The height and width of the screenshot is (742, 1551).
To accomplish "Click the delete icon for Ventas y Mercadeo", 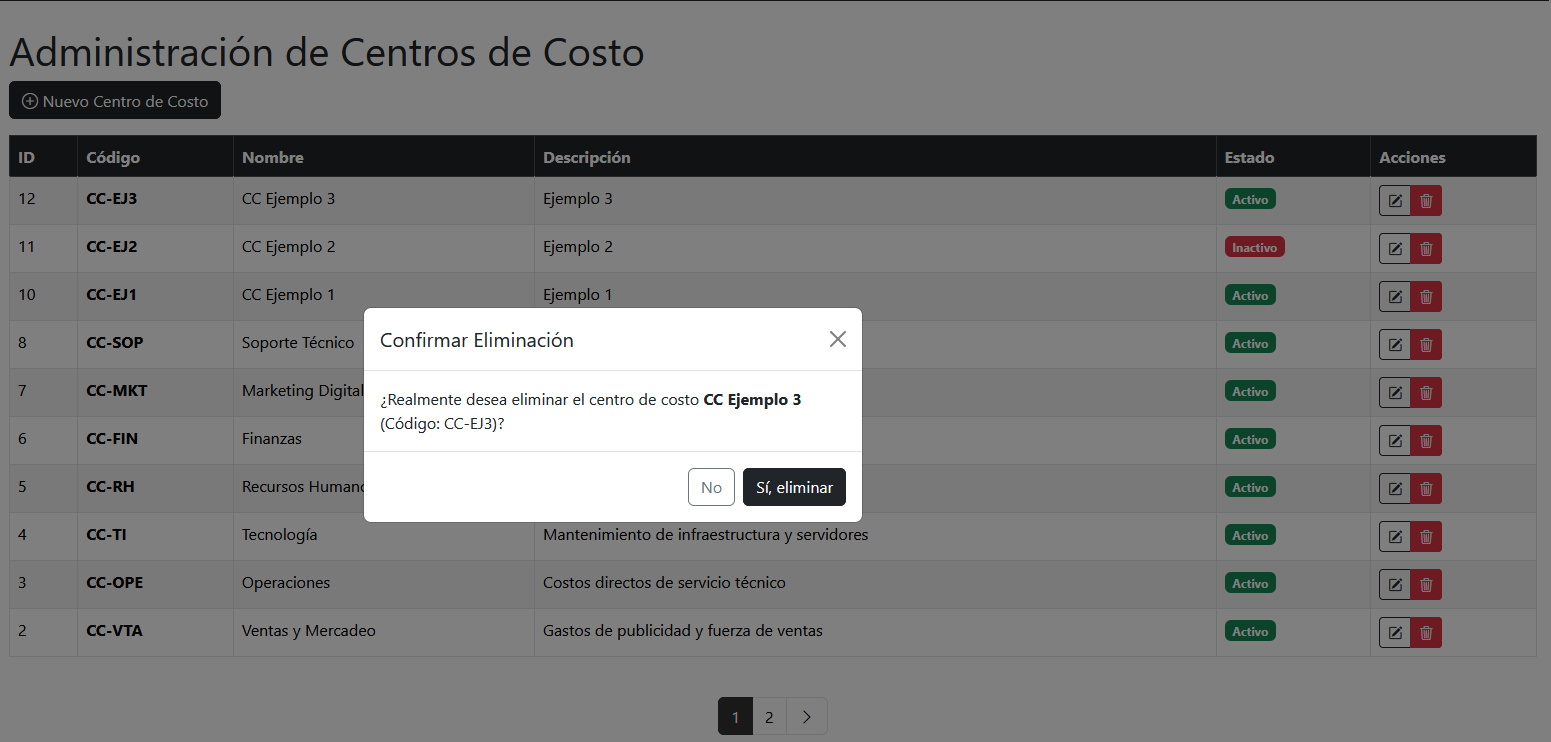I will [1426, 631].
